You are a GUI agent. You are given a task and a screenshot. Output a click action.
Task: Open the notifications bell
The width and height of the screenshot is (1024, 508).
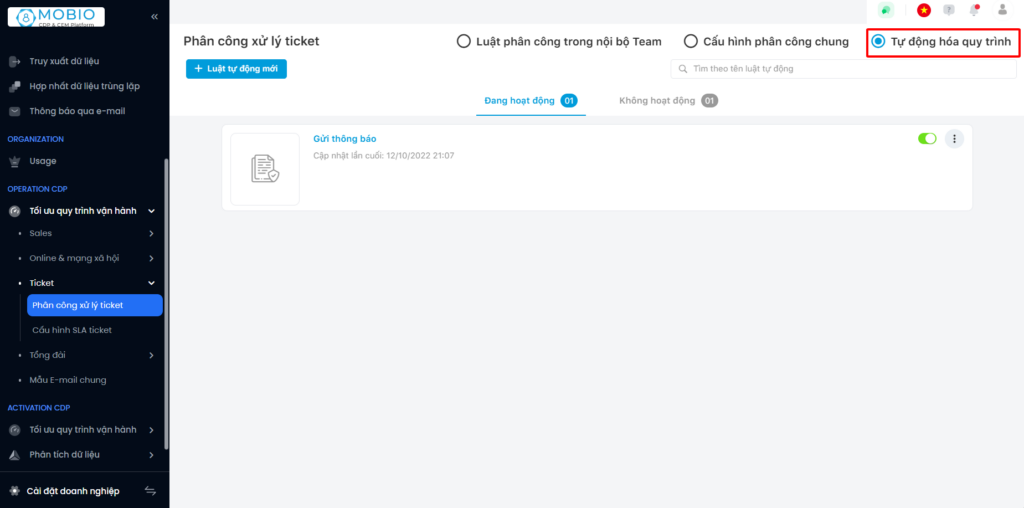pos(975,10)
